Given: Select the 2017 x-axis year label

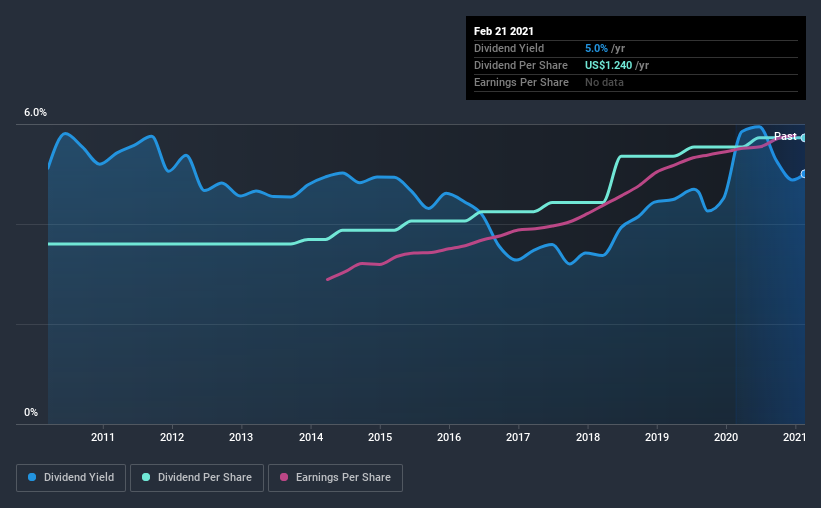Looking at the screenshot, I should pyautogui.click(x=518, y=437).
